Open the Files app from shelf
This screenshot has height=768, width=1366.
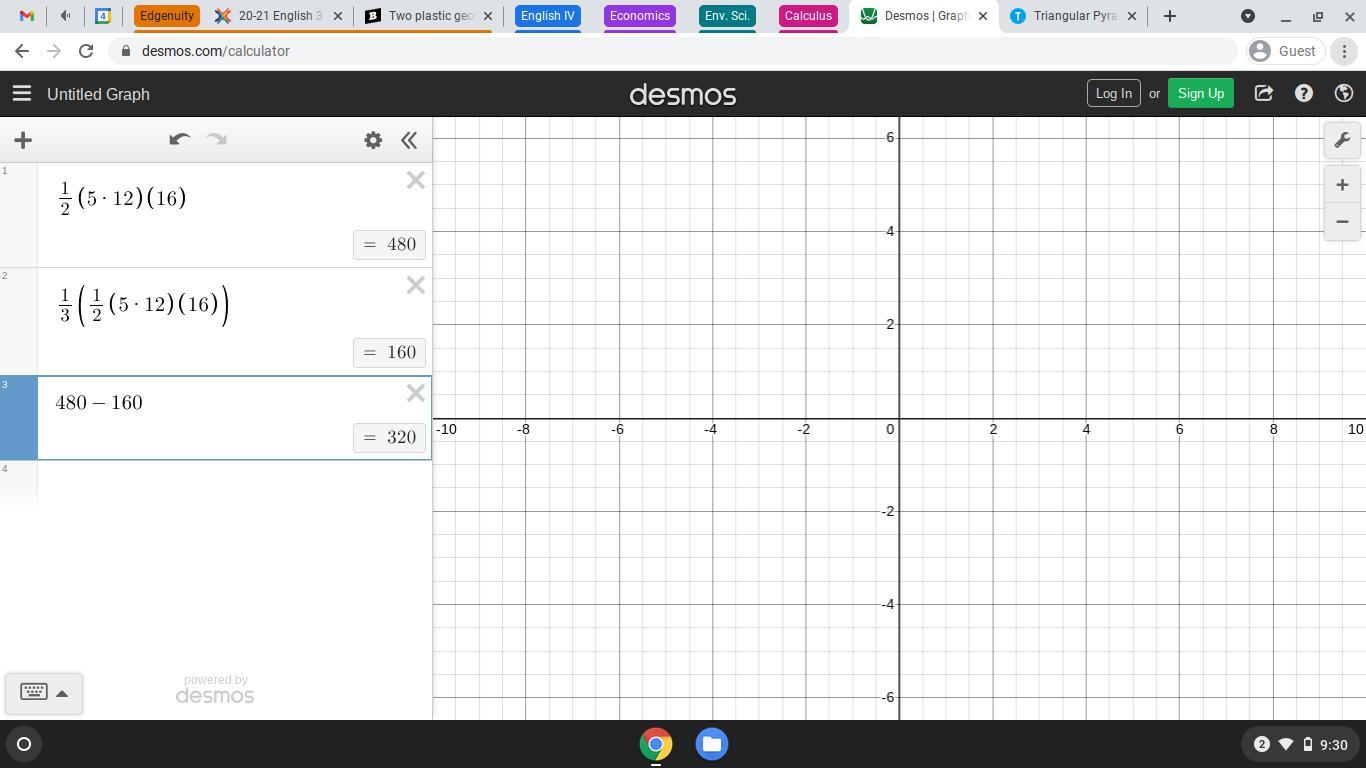coord(712,744)
